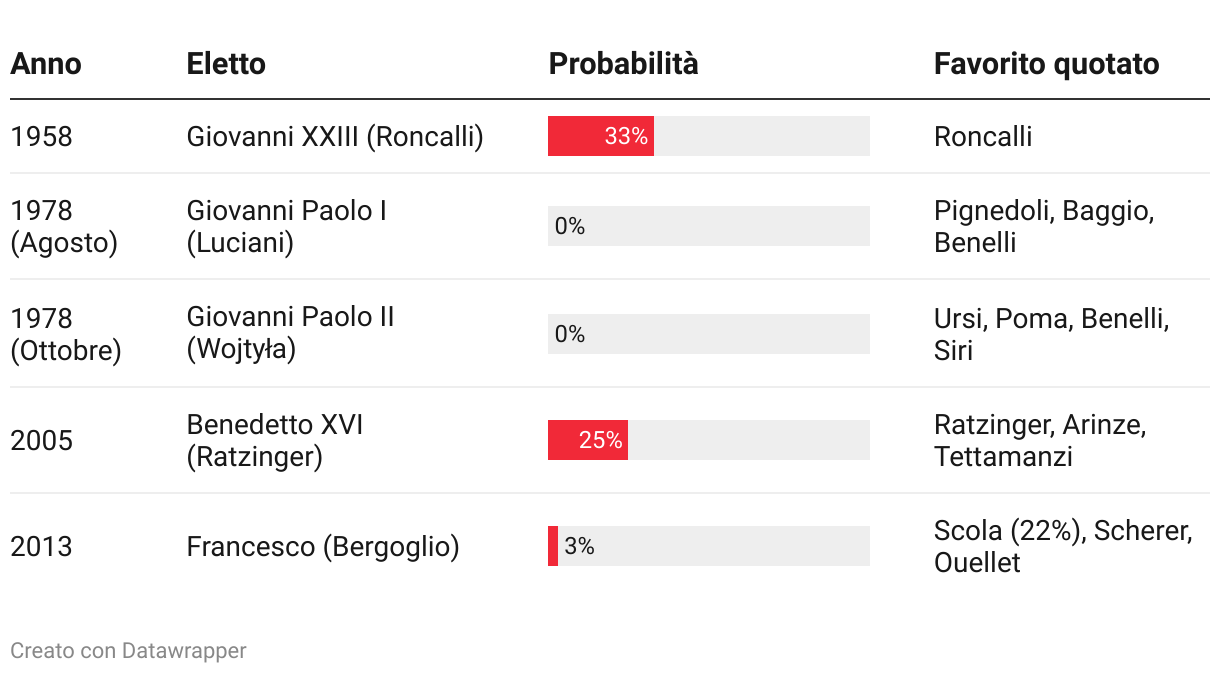Click the Probabilità column header
1220x674 pixels.
624,64
